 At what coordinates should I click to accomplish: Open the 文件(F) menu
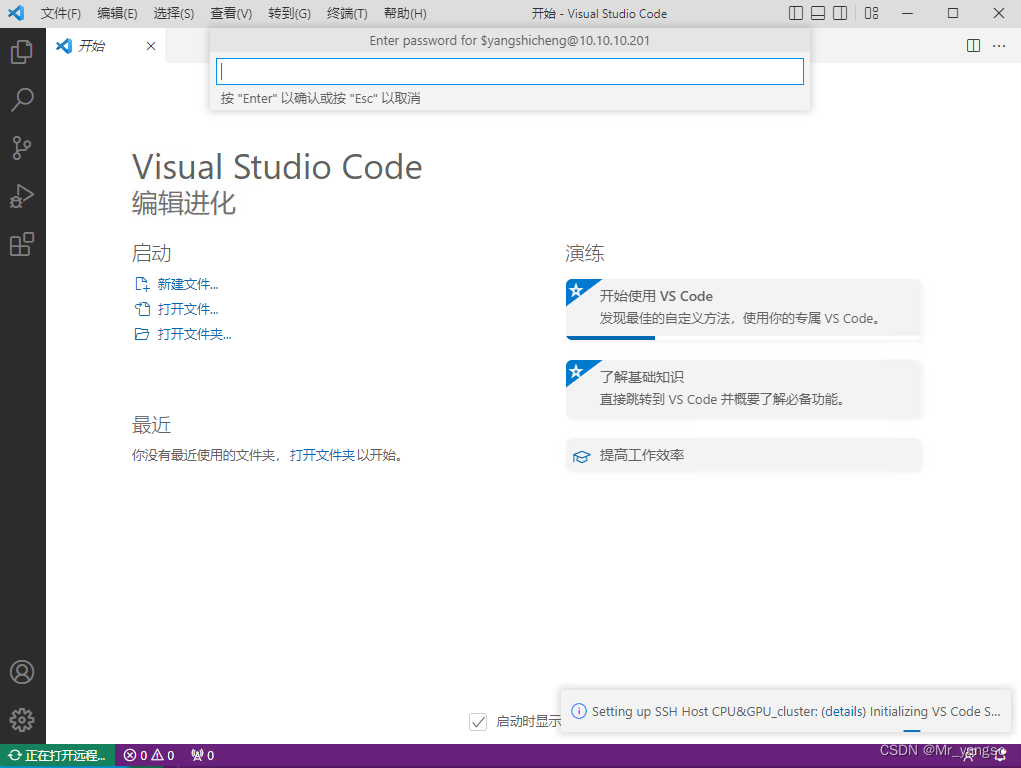click(61, 13)
